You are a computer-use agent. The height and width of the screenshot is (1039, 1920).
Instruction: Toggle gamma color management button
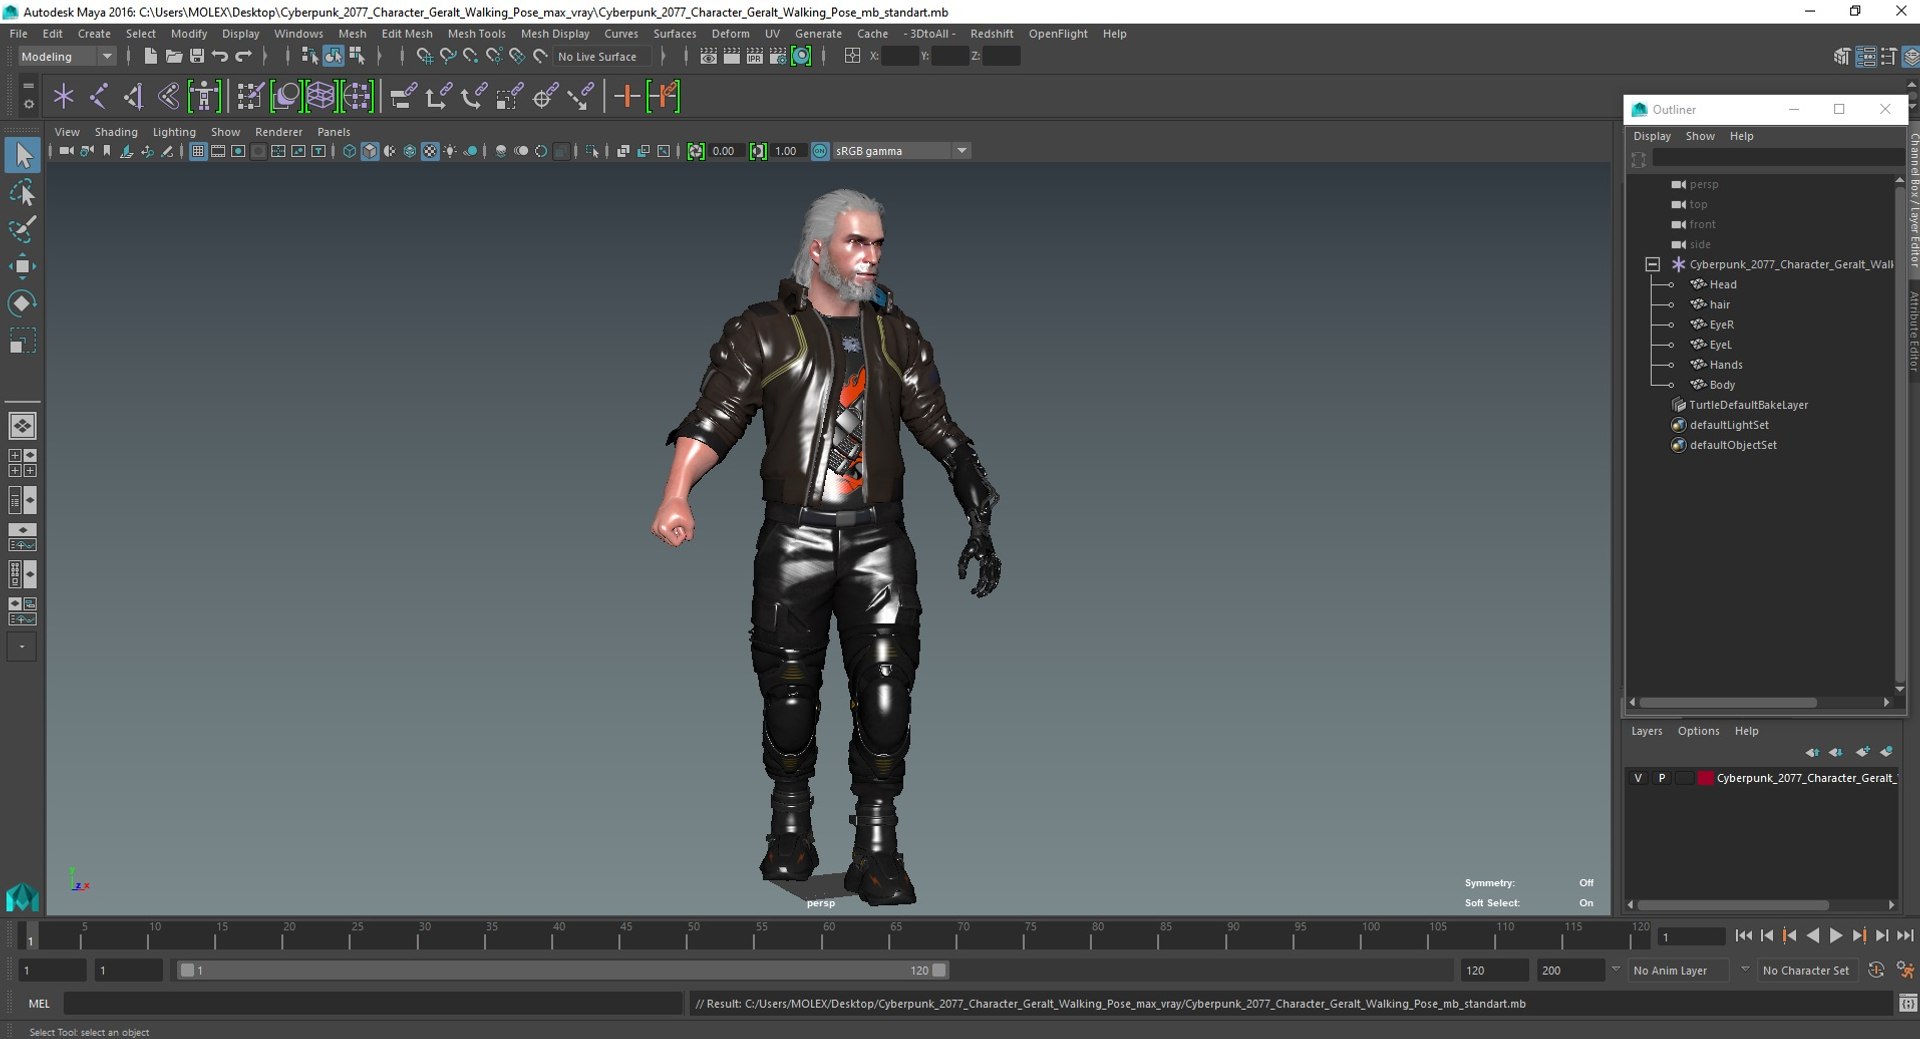(820, 151)
